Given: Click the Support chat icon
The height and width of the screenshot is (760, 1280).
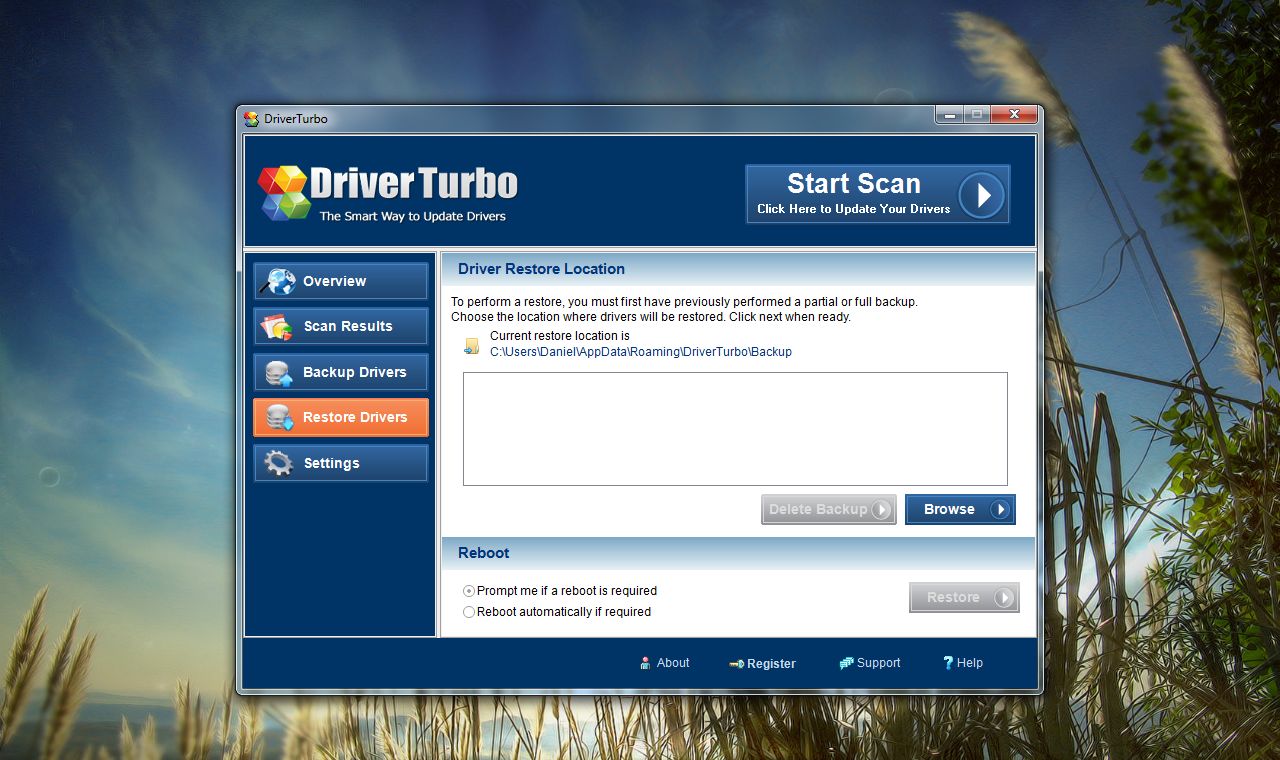Looking at the screenshot, I should (x=847, y=663).
